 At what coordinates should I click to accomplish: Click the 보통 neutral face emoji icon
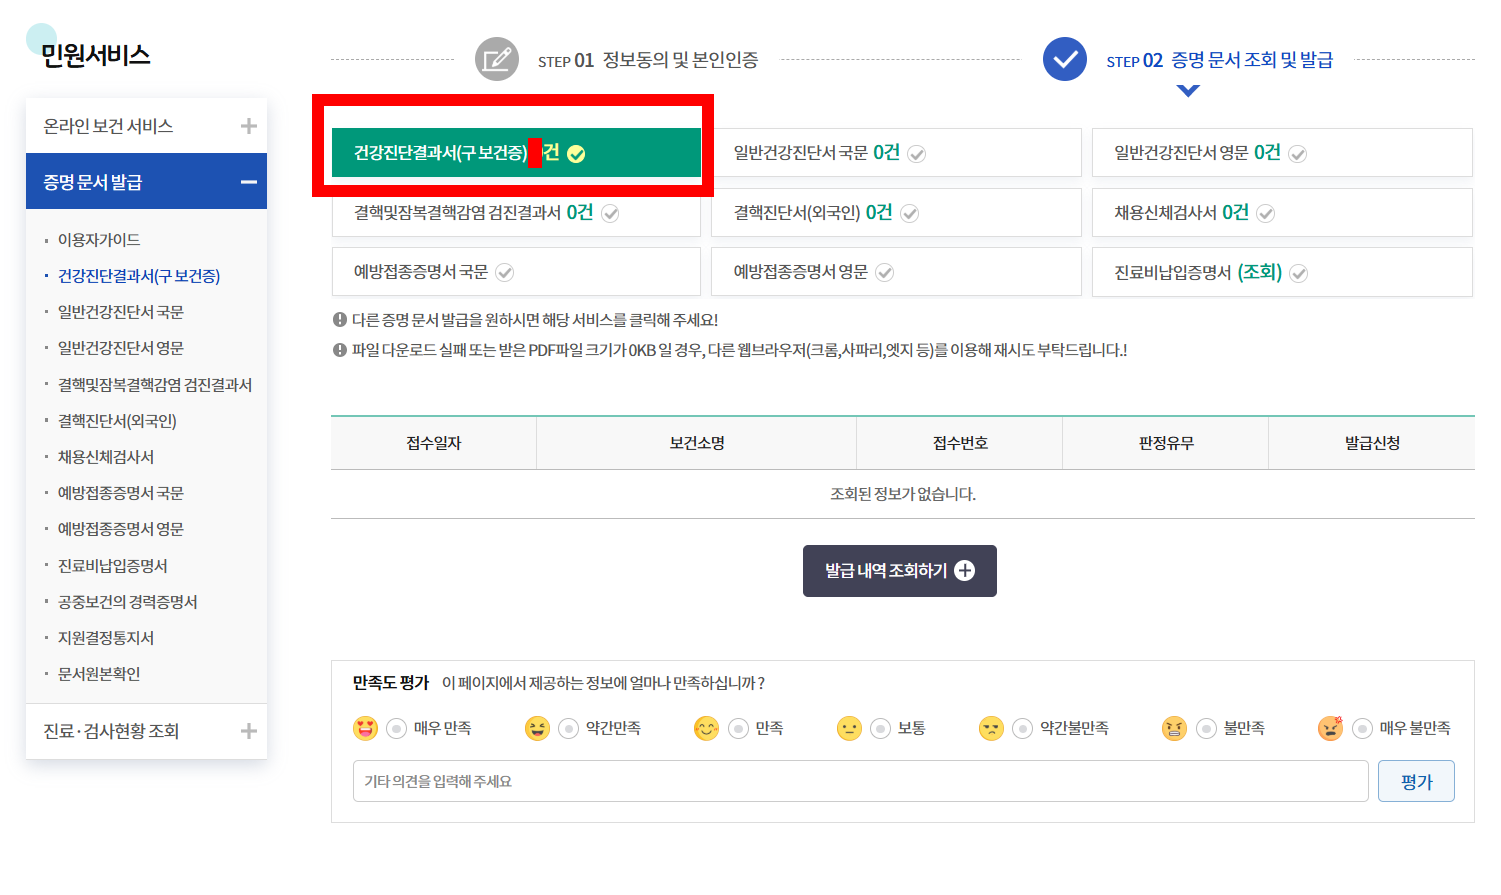point(849,728)
